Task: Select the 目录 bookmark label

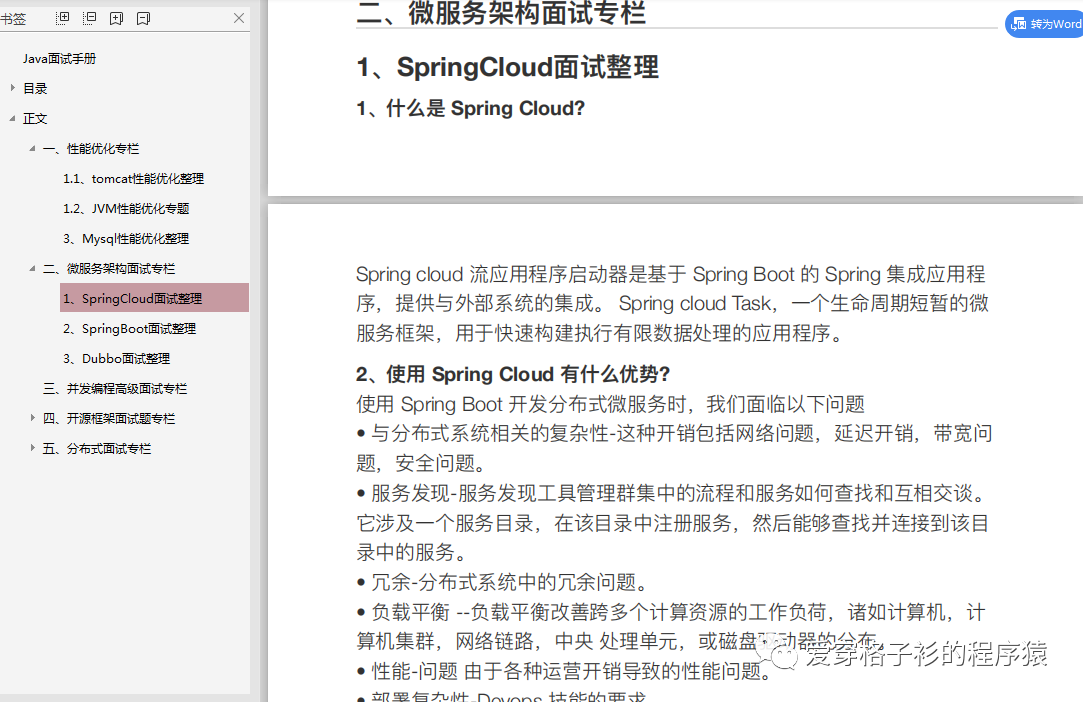Action: 35,88
